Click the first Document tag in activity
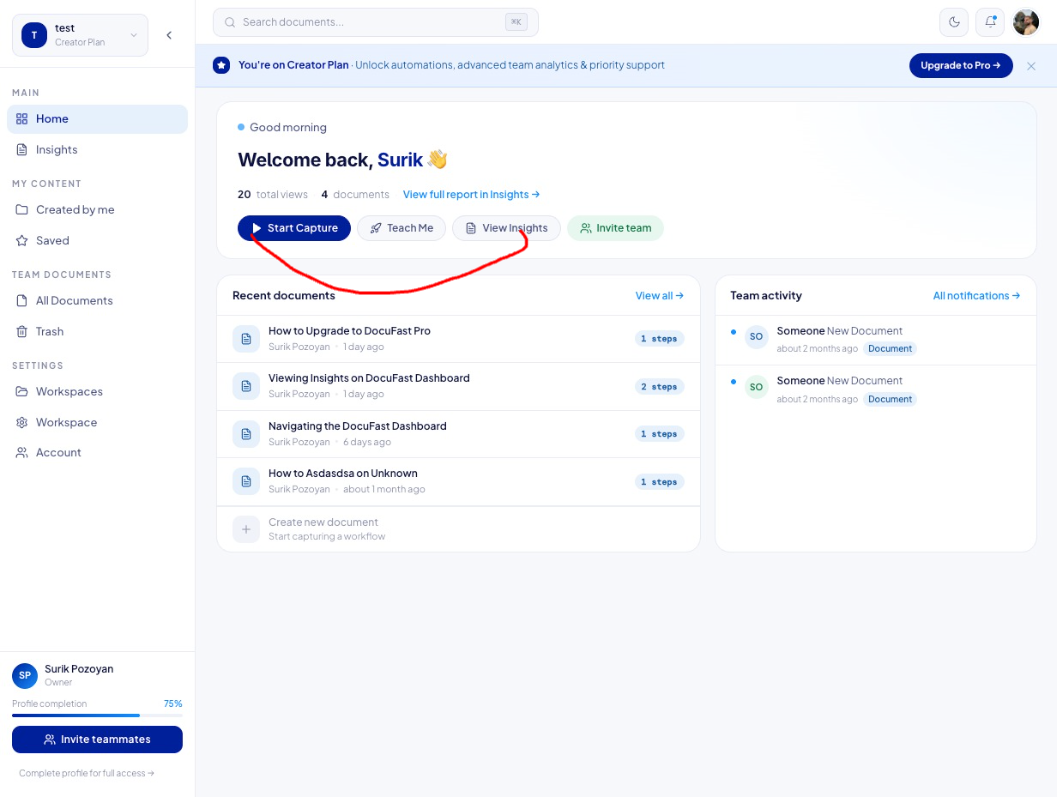Image resolution: width=1057 pixels, height=797 pixels. coord(890,349)
